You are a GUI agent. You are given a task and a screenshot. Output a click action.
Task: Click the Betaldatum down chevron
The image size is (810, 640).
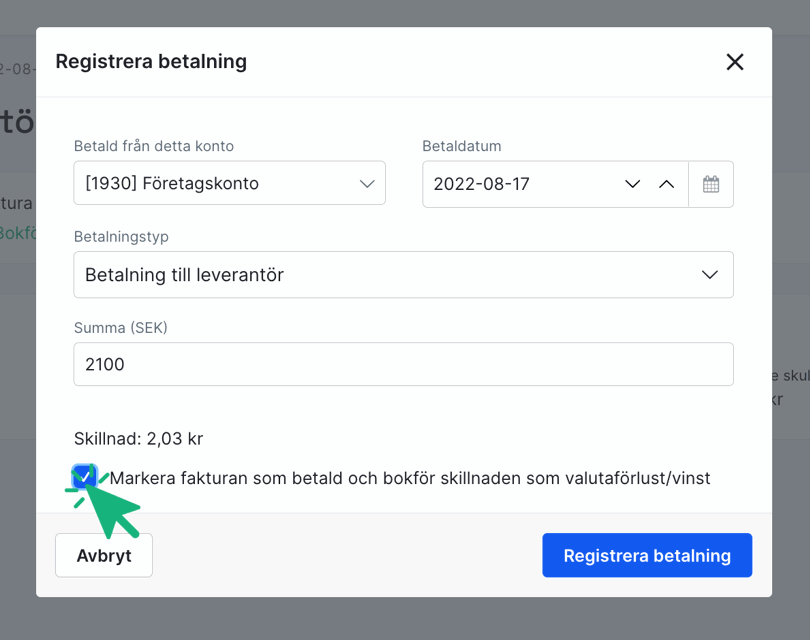(x=632, y=183)
